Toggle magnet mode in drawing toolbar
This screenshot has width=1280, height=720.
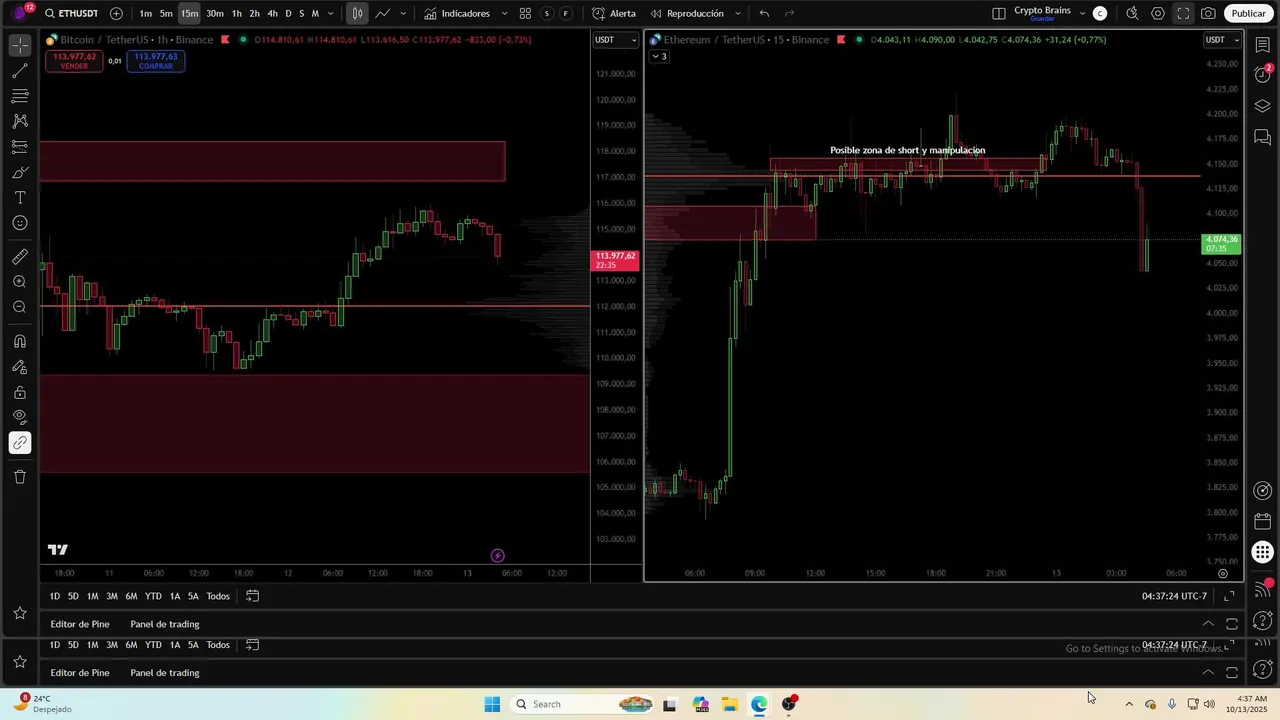(20, 341)
